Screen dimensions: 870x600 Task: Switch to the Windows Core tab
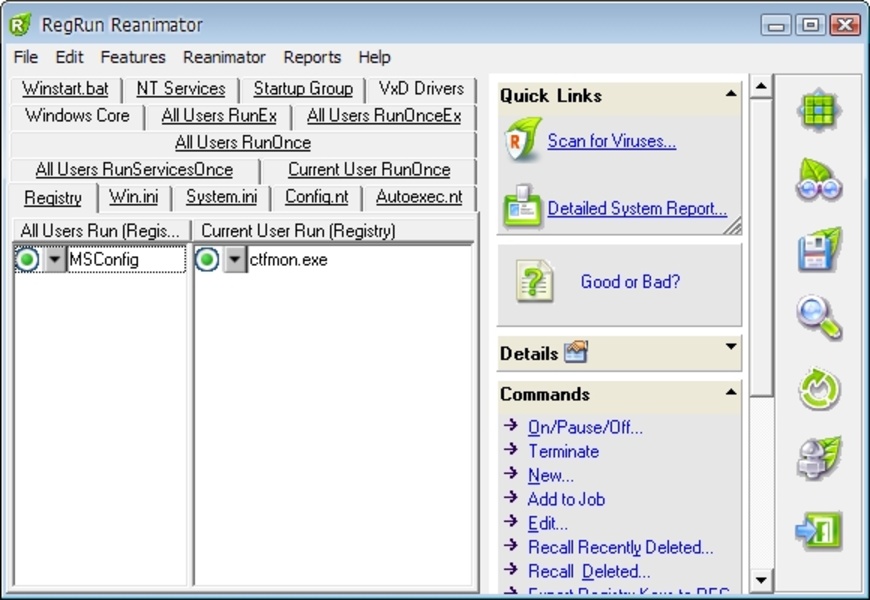[x=77, y=115]
